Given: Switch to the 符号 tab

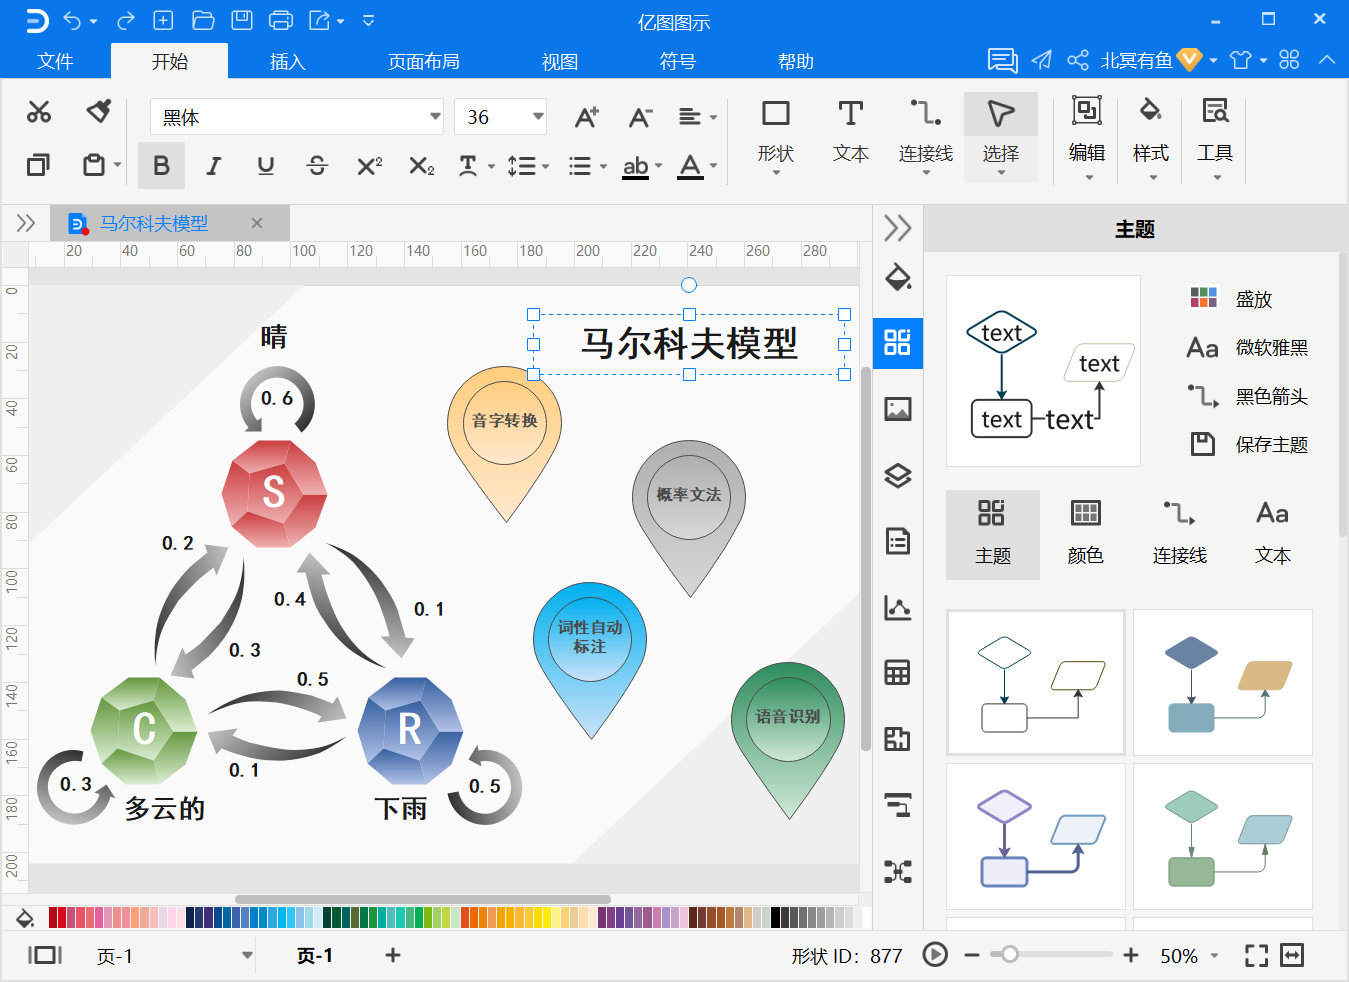Looking at the screenshot, I should tap(678, 61).
